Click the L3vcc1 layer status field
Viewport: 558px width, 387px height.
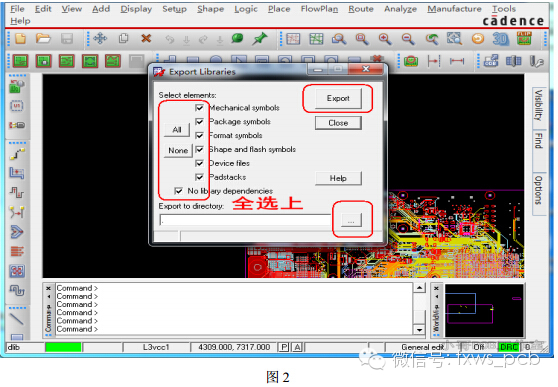tap(156, 347)
